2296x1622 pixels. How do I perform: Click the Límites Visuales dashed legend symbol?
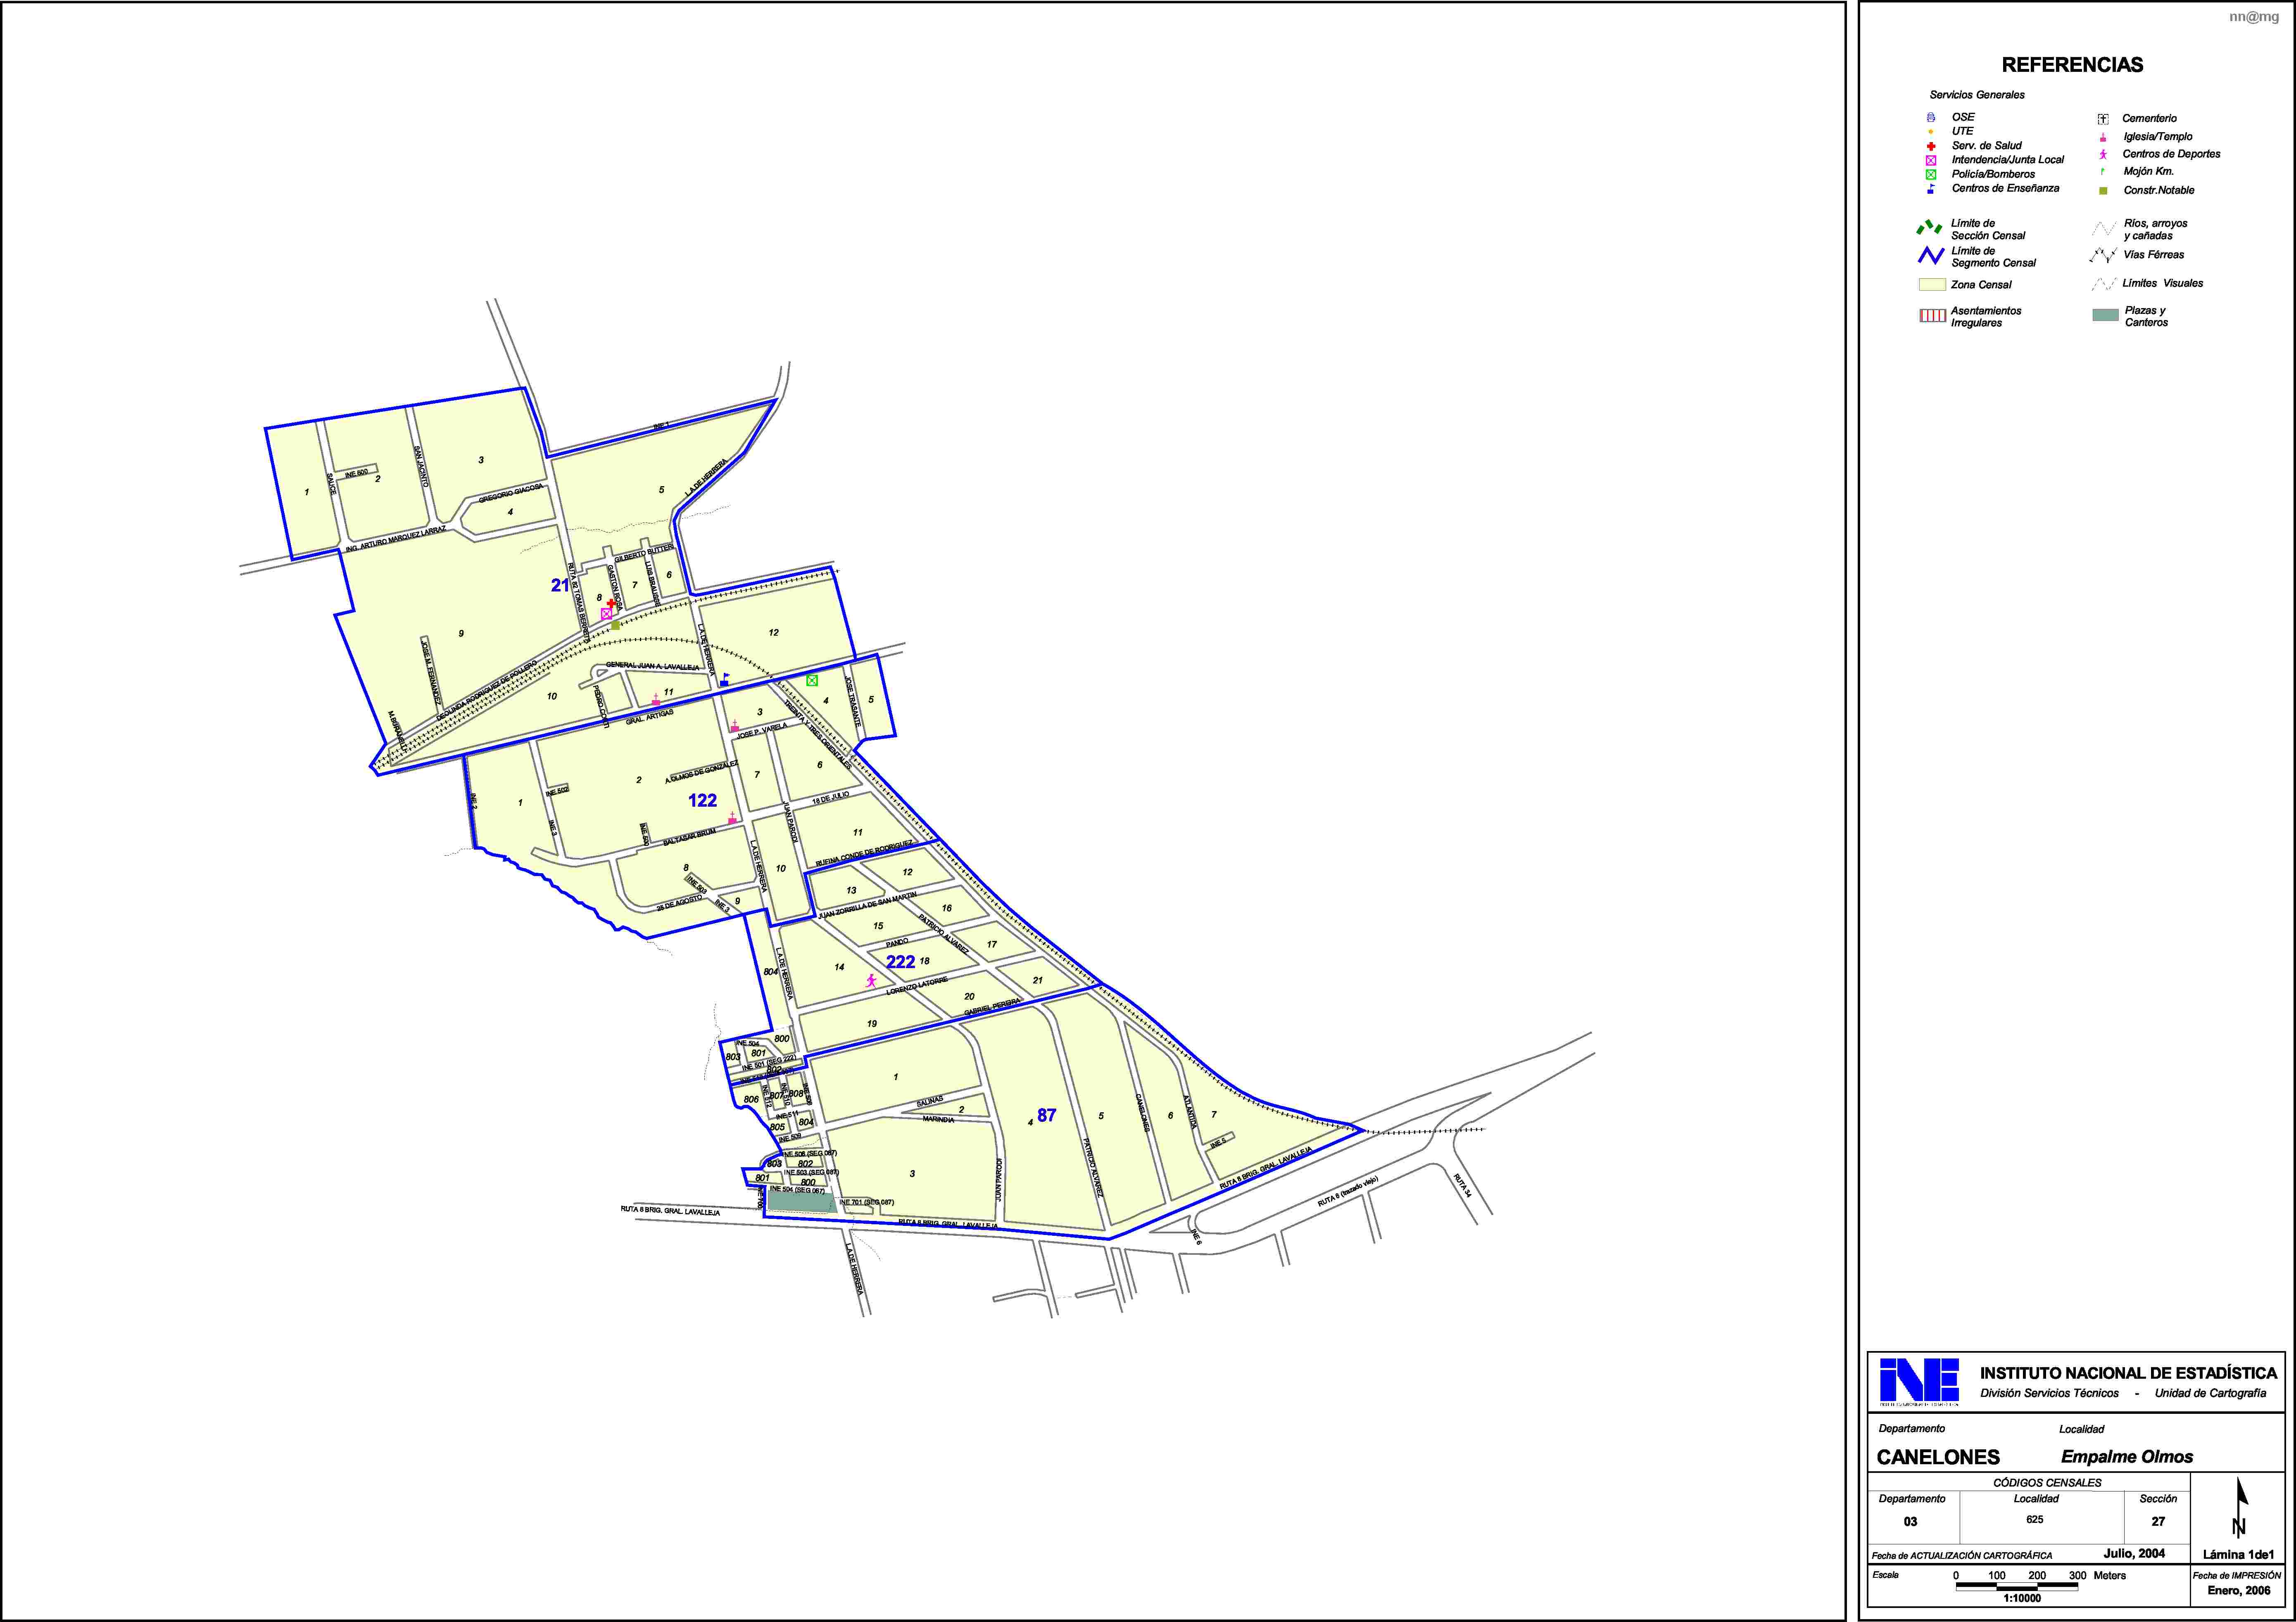(x=2104, y=284)
